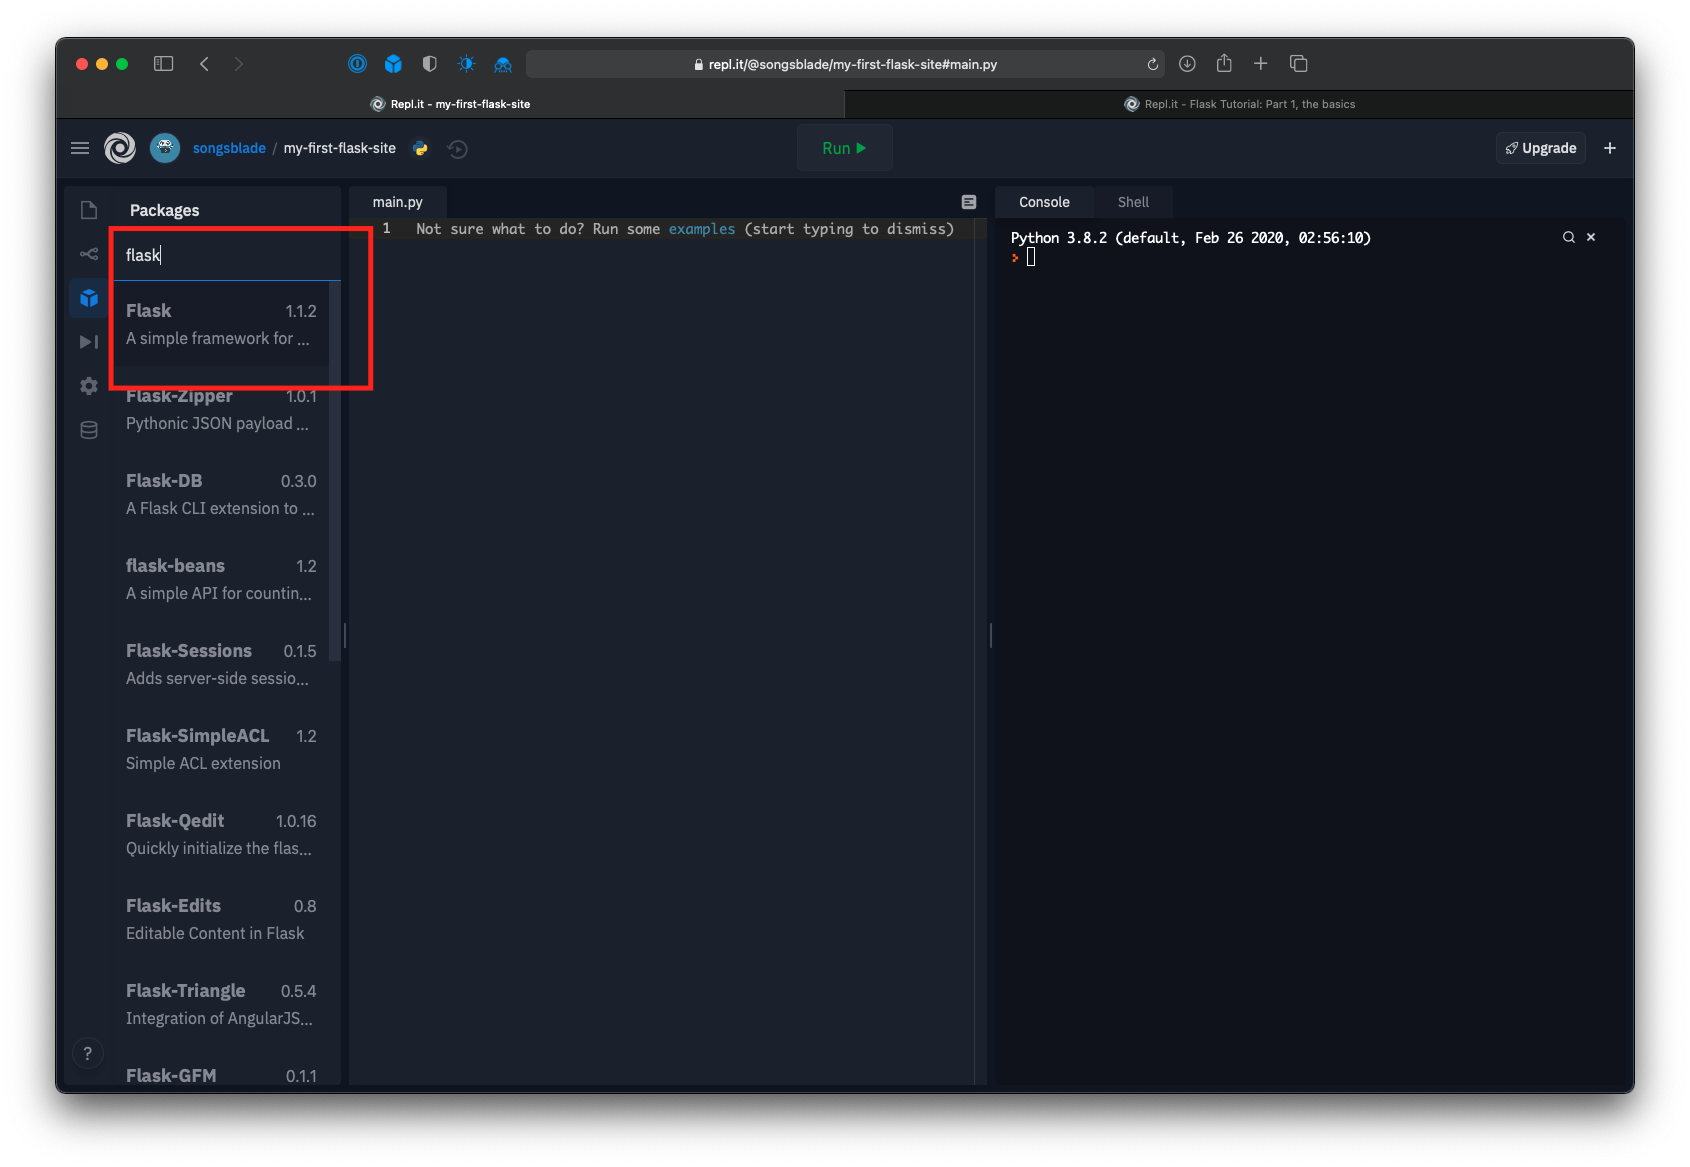
Task: Click the plus icon next to Upgrade
Action: coord(1610,148)
